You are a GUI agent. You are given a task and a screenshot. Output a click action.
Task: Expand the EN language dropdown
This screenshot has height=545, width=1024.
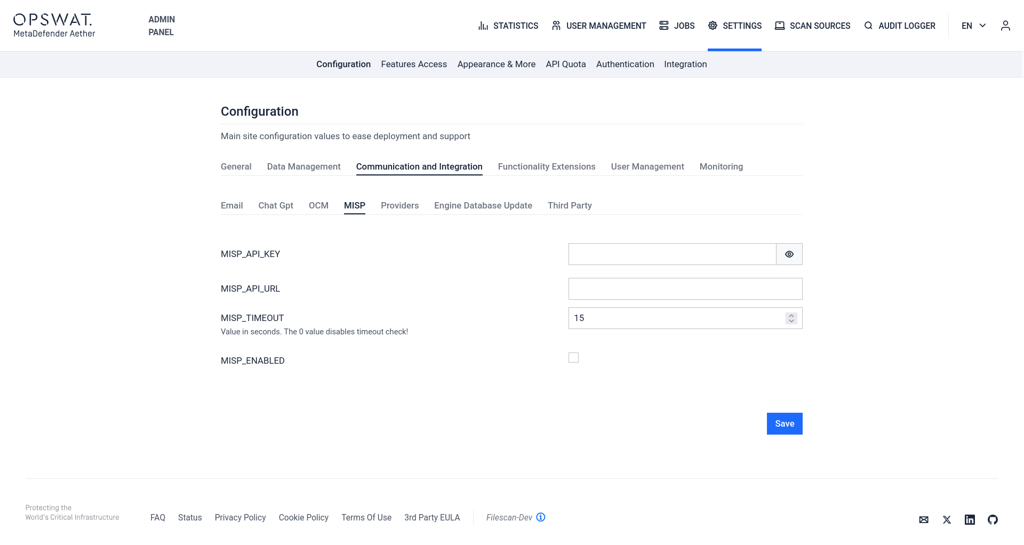[973, 26]
